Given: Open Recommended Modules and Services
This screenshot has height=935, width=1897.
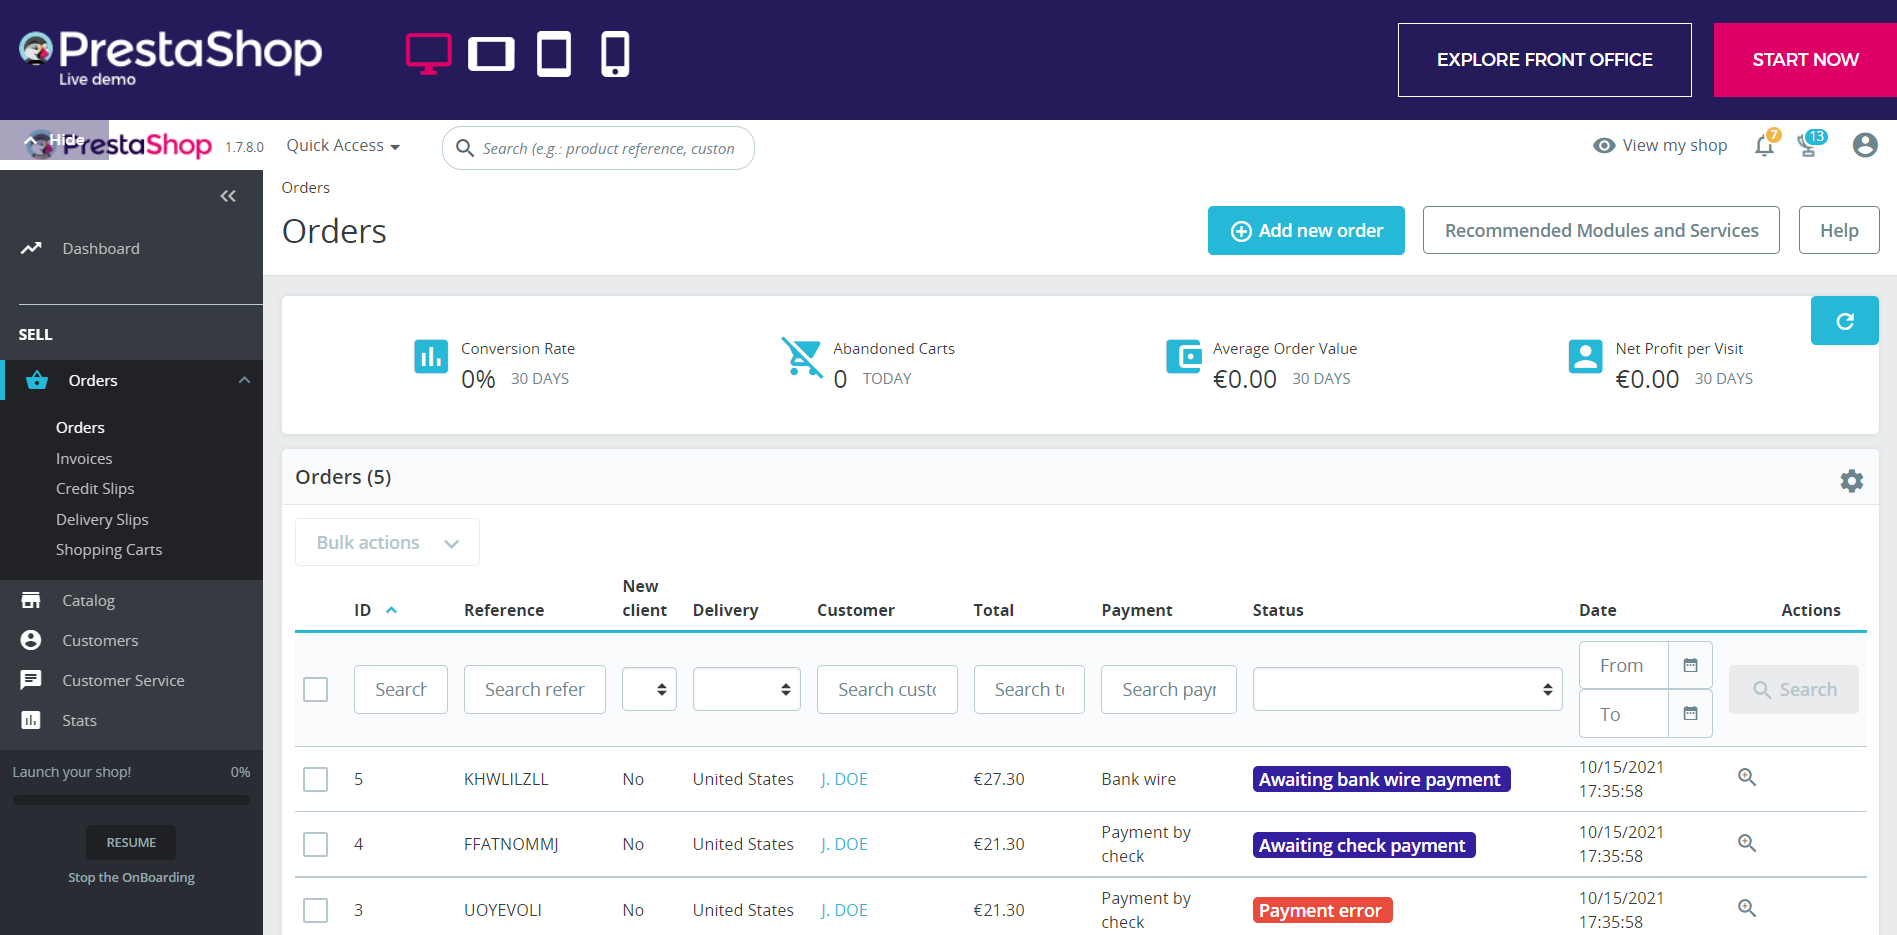Looking at the screenshot, I should click(x=1601, y=230).
